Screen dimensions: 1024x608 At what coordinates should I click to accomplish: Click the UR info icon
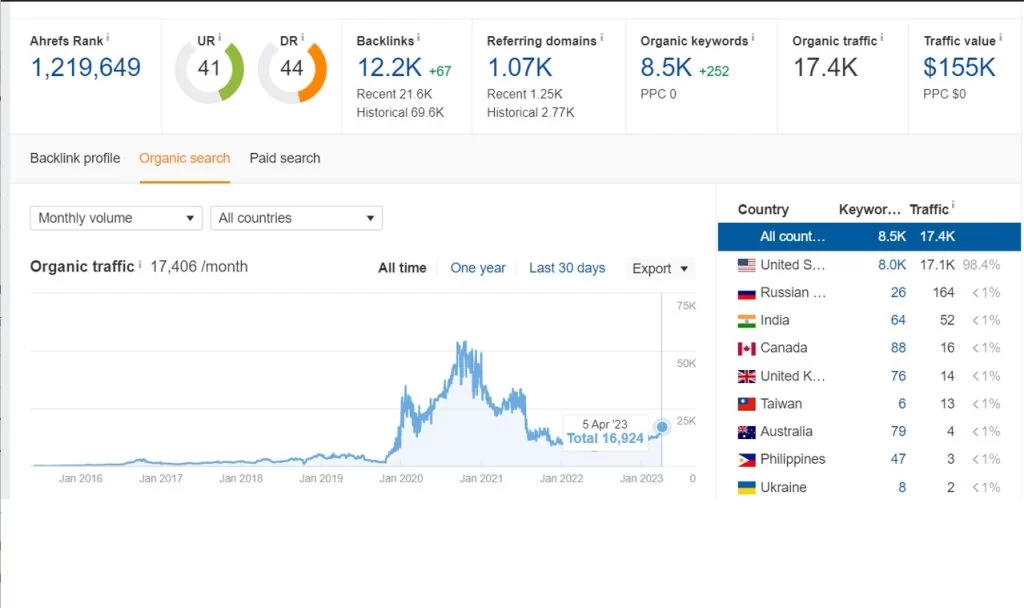click(219, 38)
